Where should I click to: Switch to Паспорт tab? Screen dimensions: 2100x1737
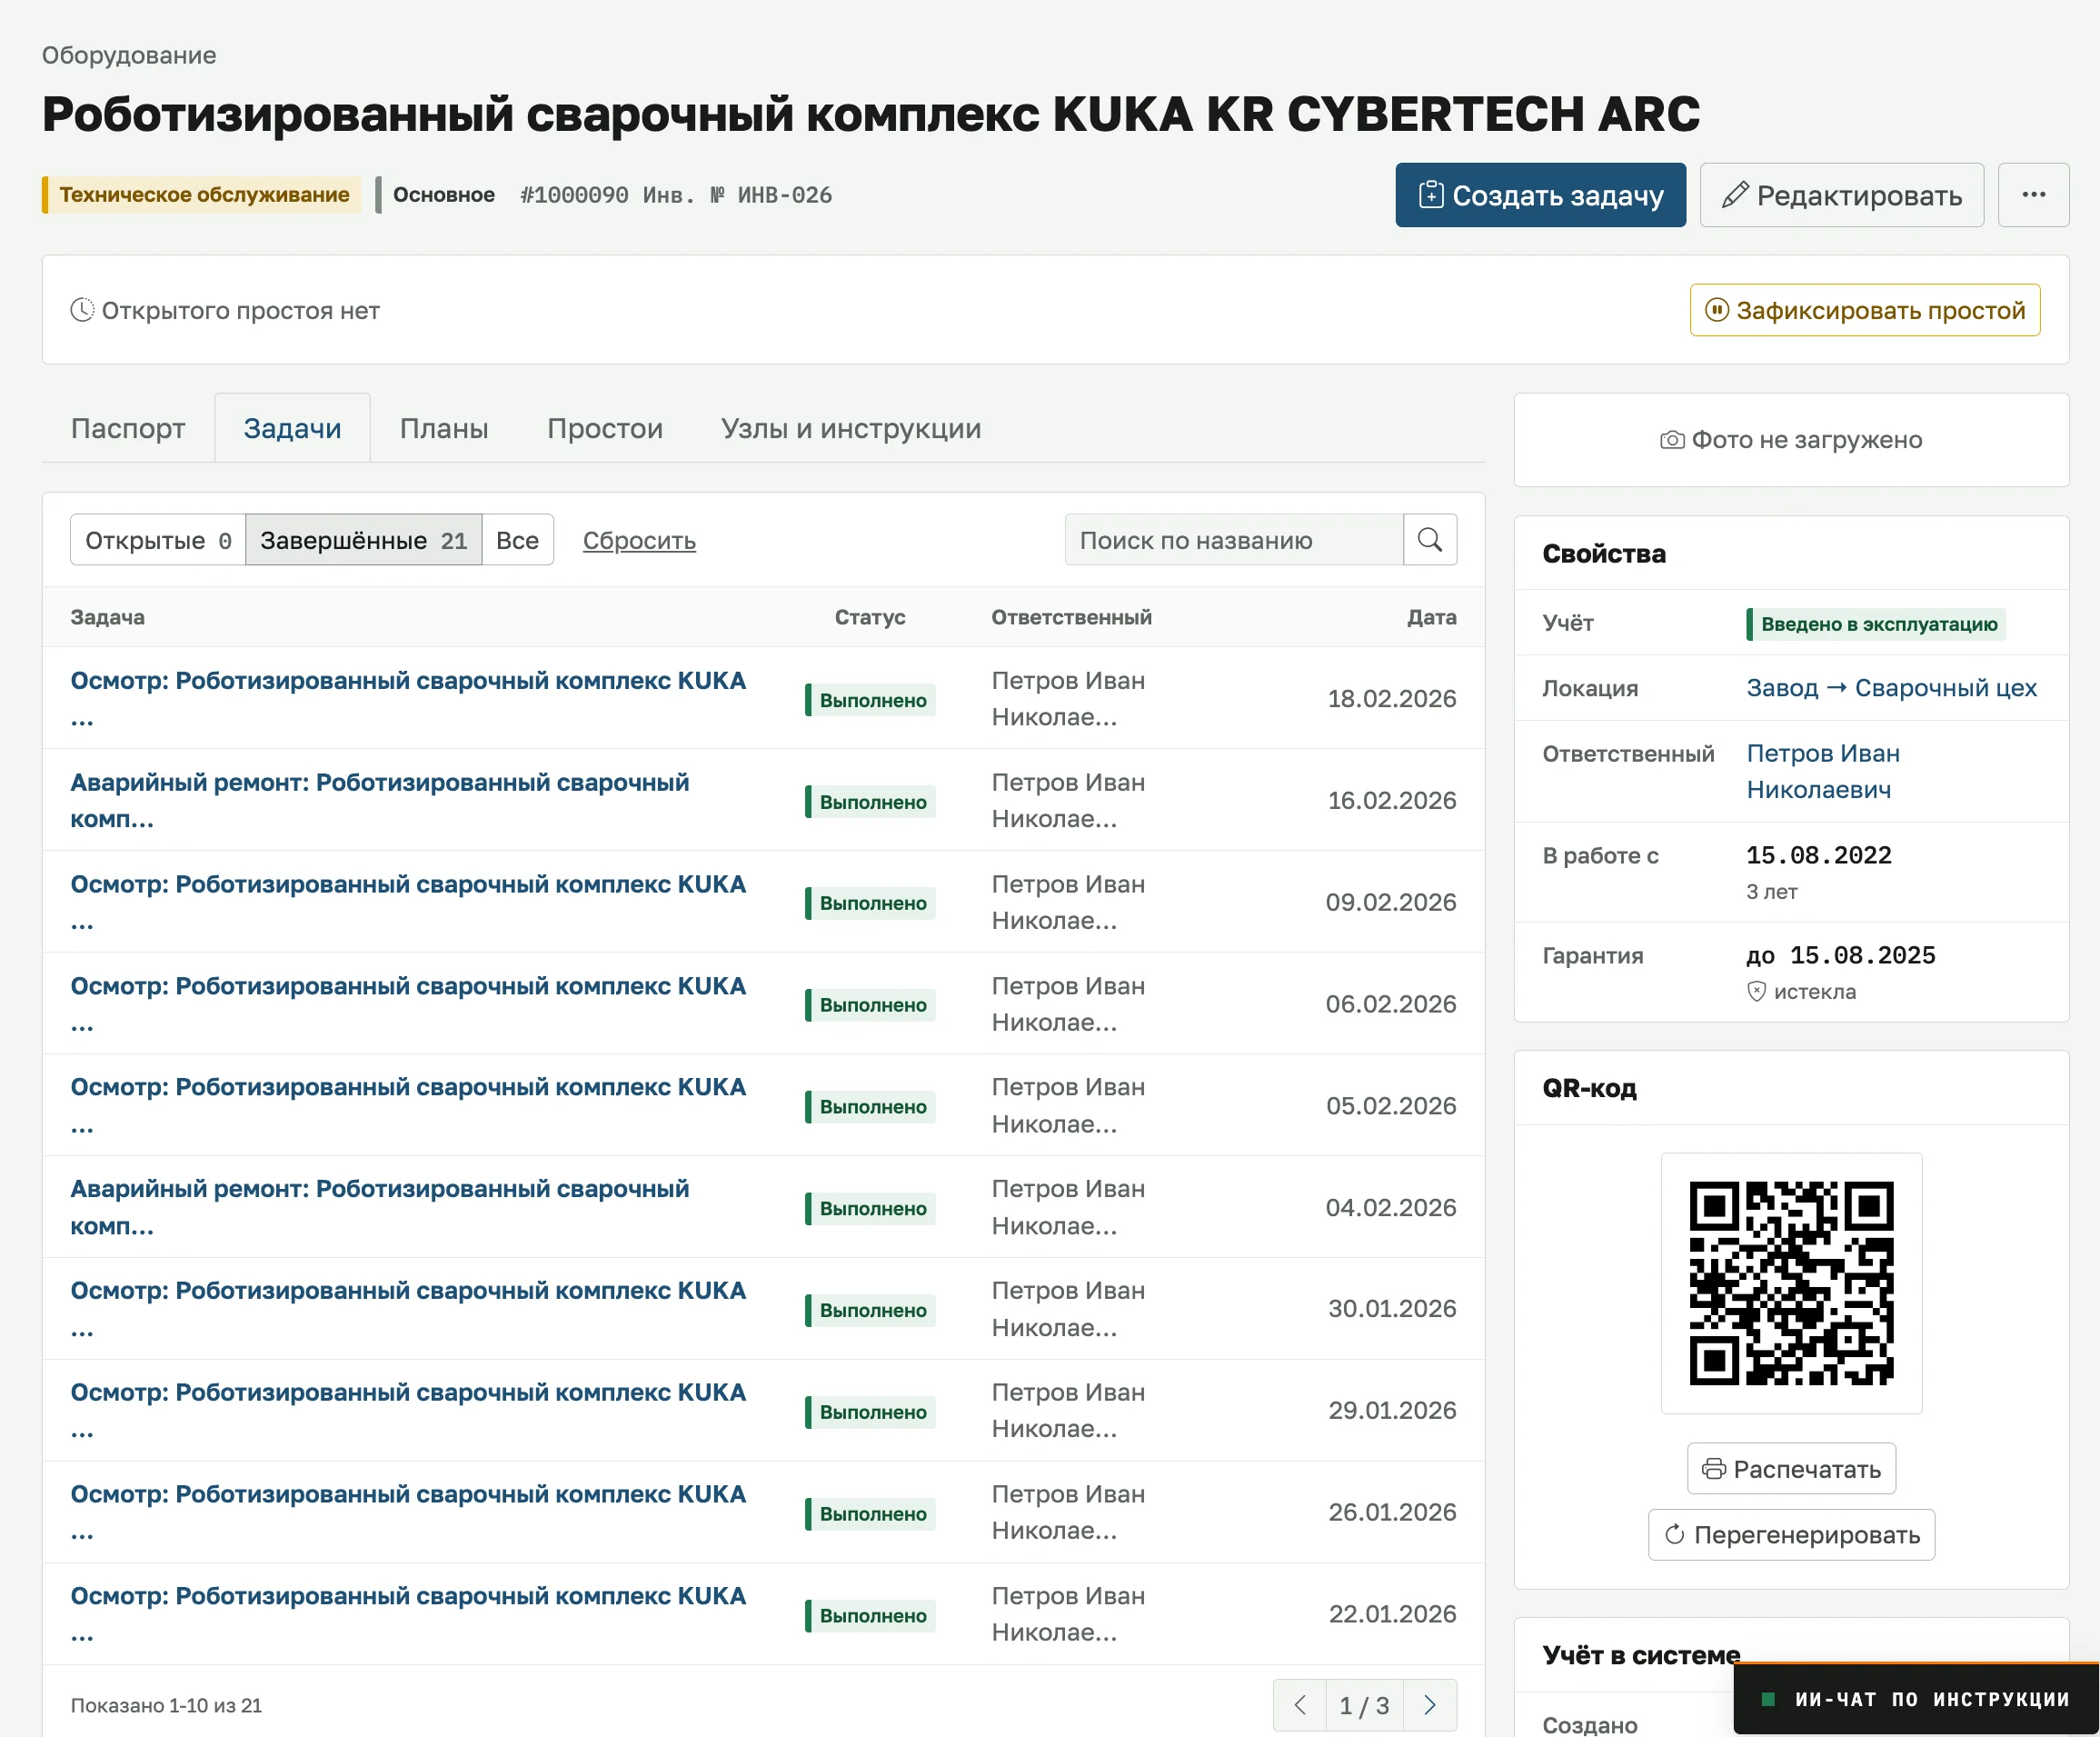click(128, 428)
